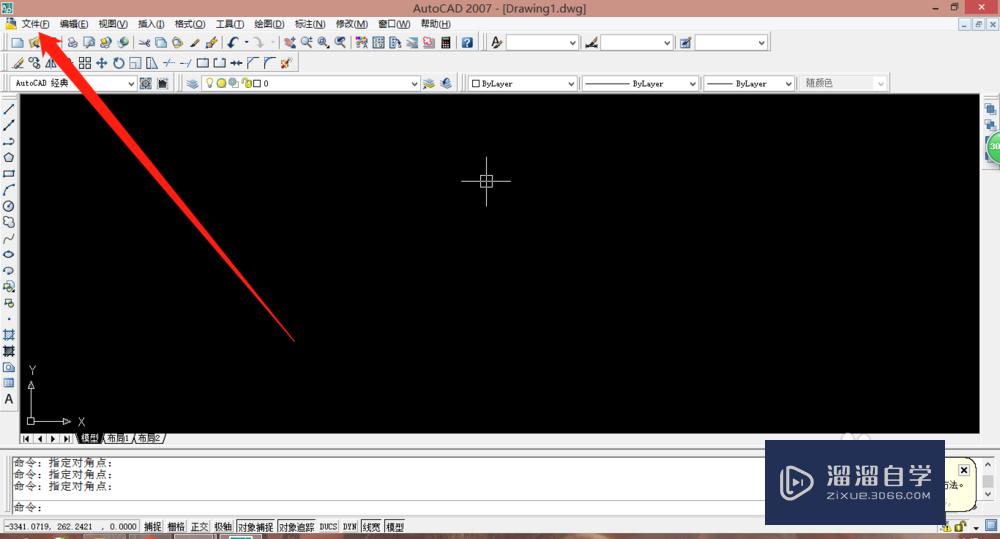Open the 窗口(W) menu
1000x539 pixels.
pyautogui.click(x=394, y=24)
